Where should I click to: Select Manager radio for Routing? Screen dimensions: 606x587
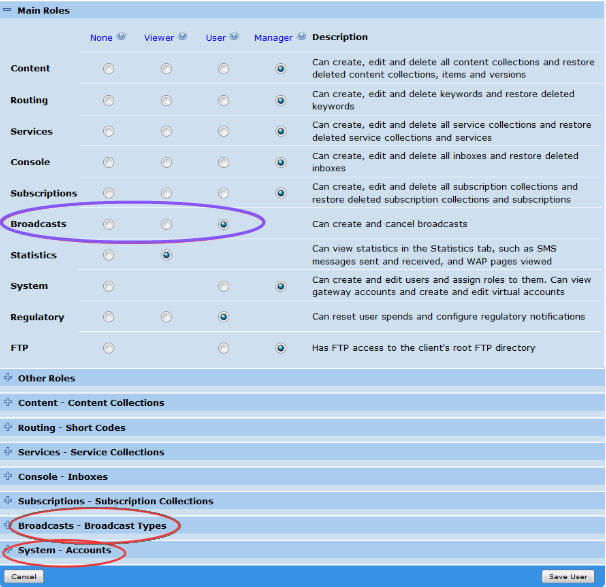point(281,100)
